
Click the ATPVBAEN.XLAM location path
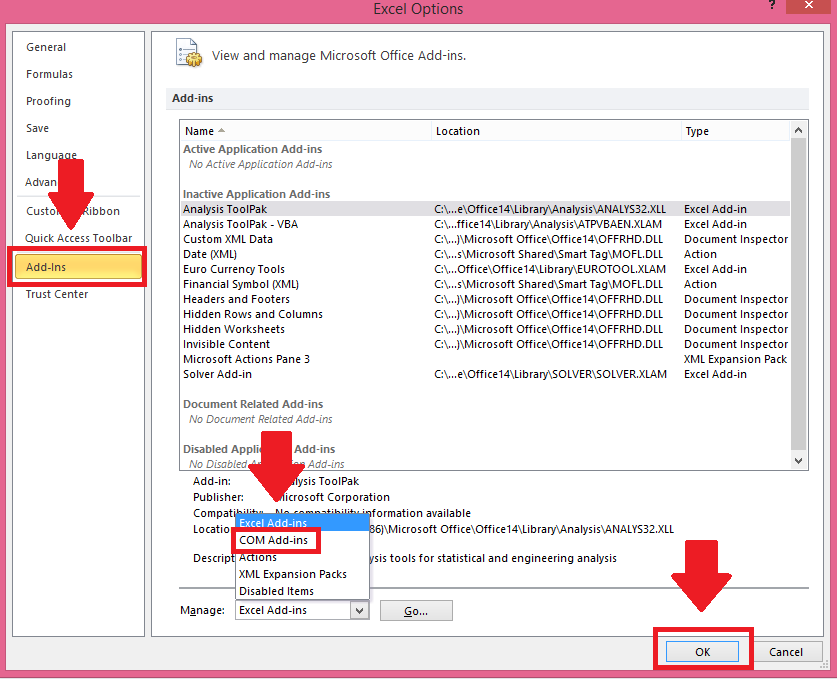548,224
